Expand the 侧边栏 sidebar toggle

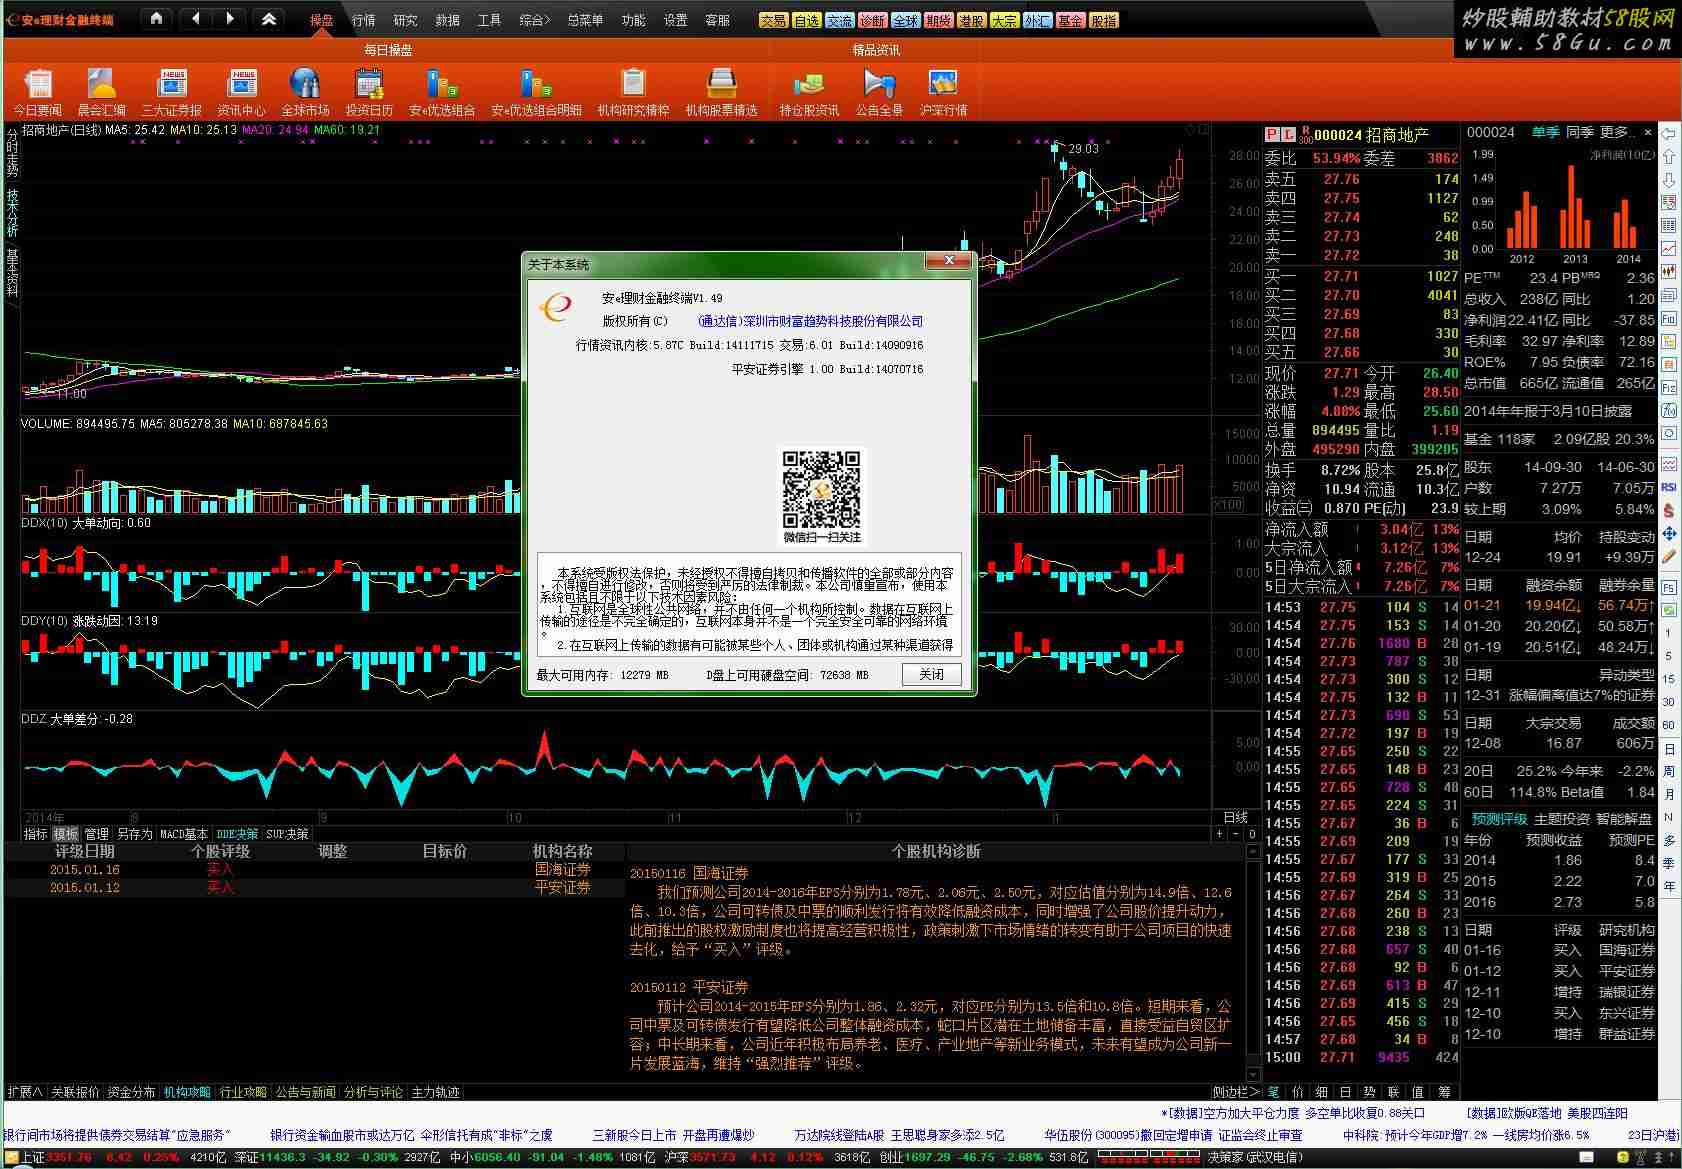click(1236, 1092)
